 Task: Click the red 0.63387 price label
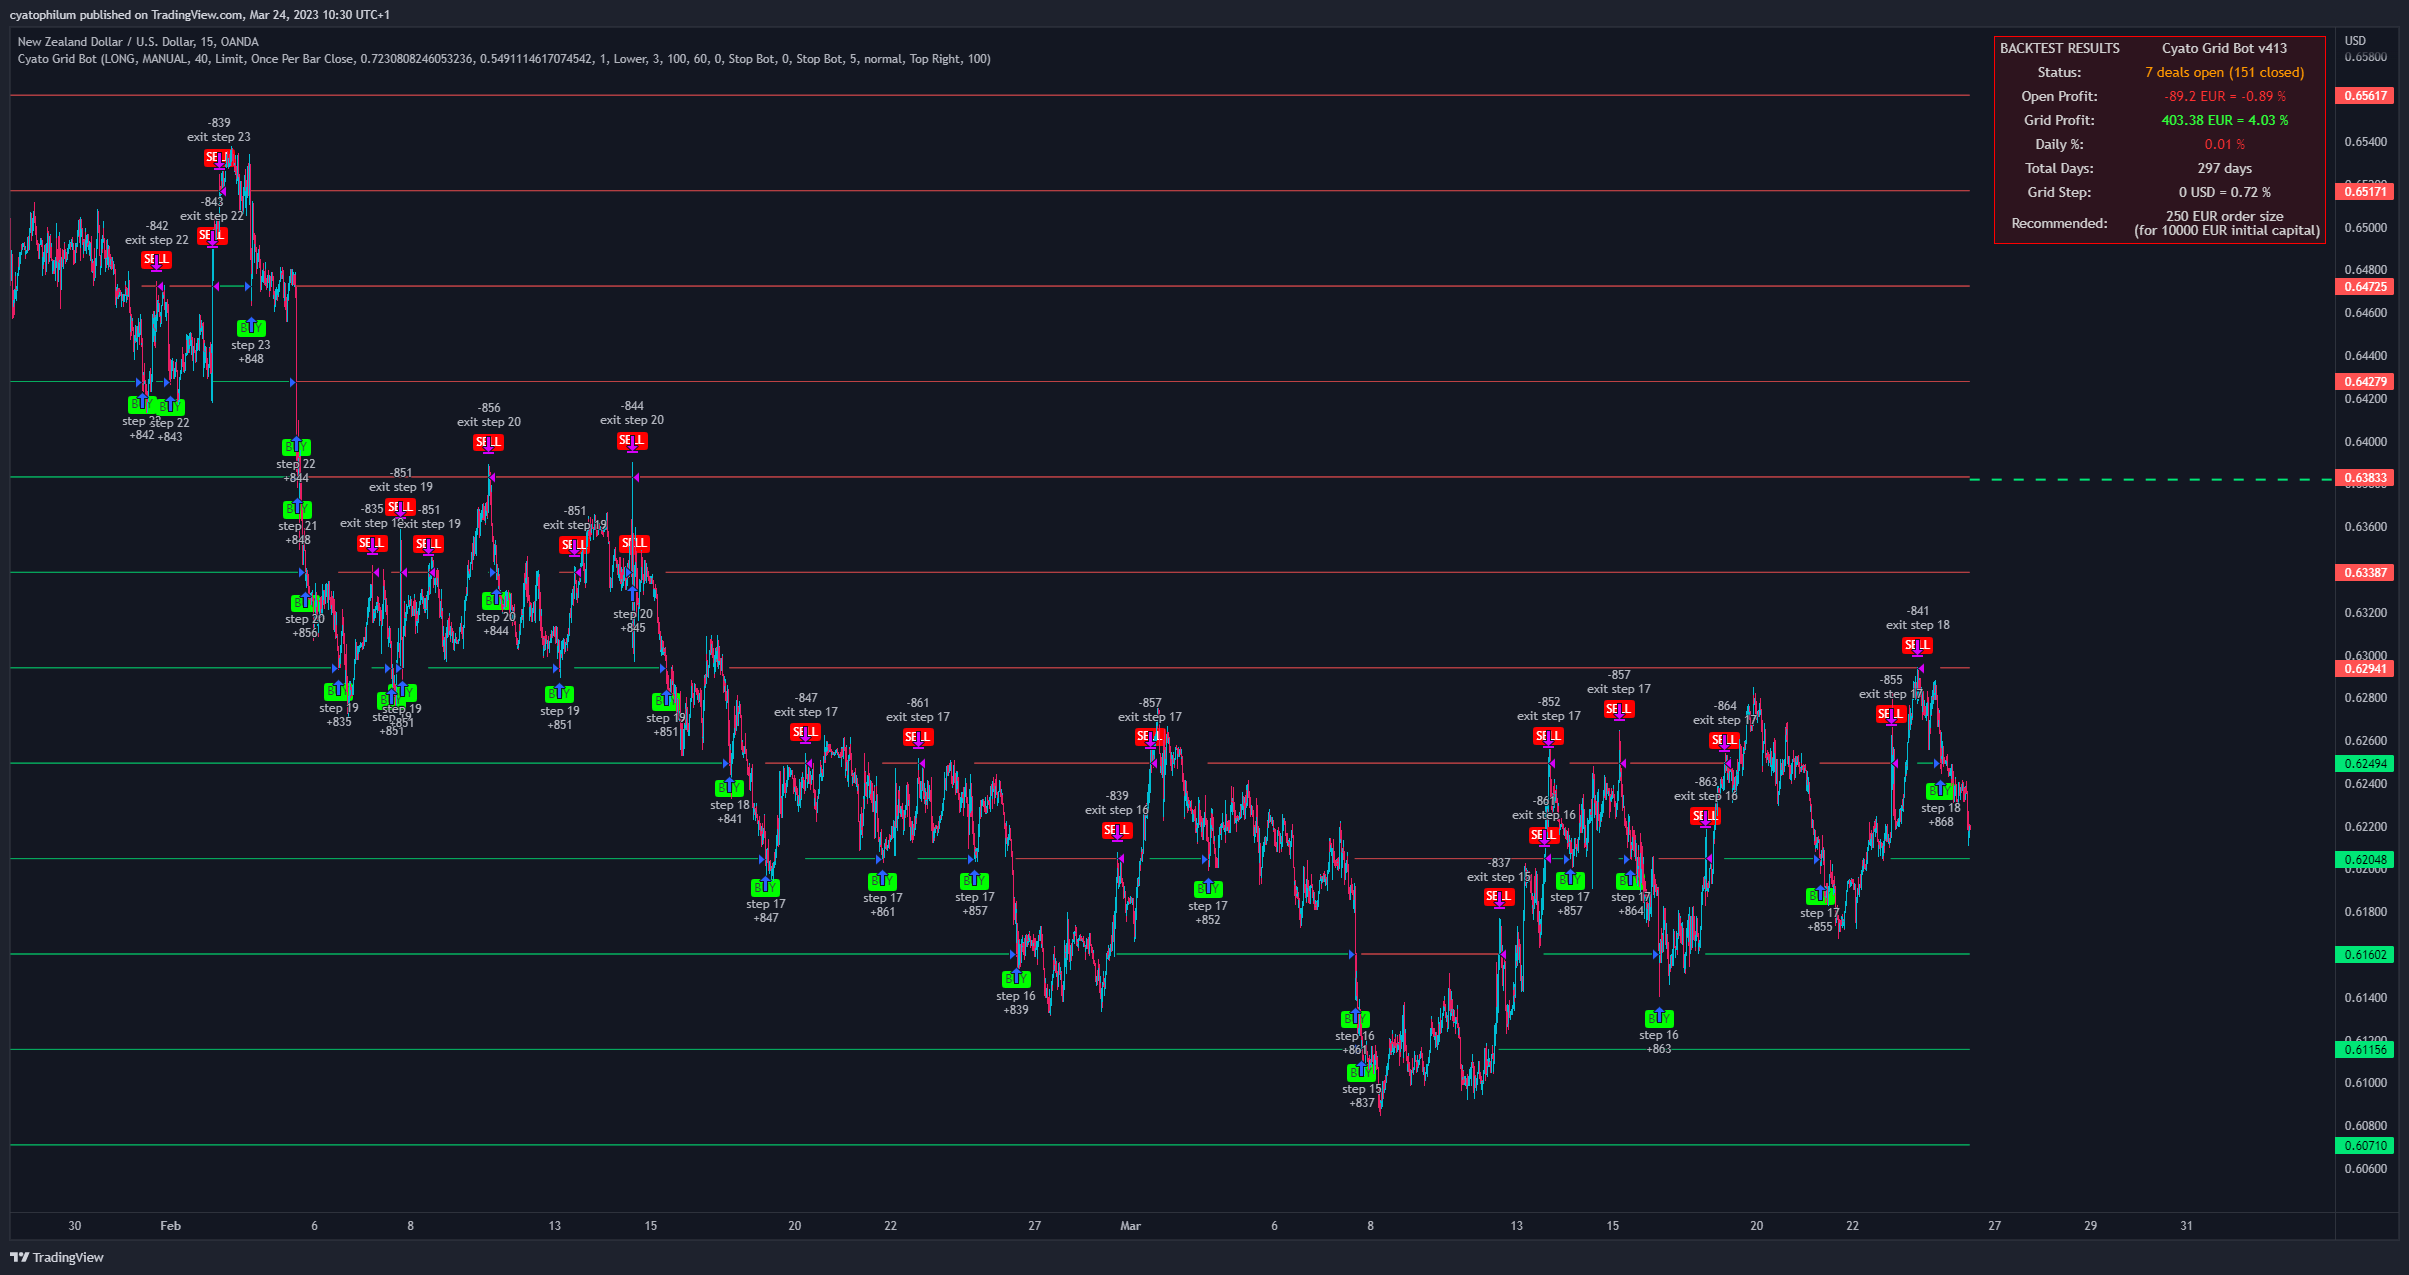click(x=2364, y=573)
